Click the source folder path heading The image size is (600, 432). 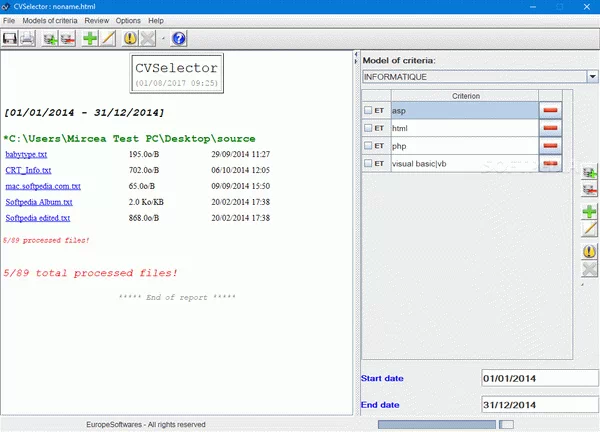tap(129, 139)
